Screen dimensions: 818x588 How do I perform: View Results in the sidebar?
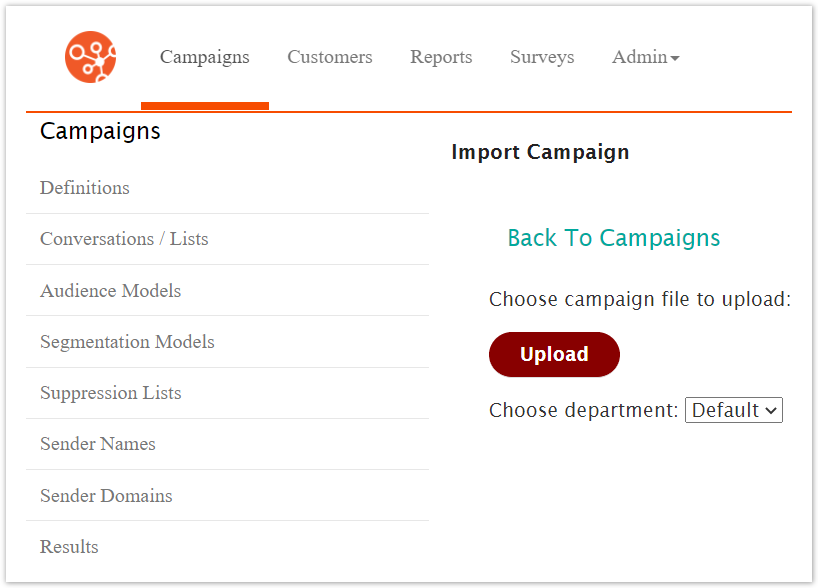[x=69, y=547]
